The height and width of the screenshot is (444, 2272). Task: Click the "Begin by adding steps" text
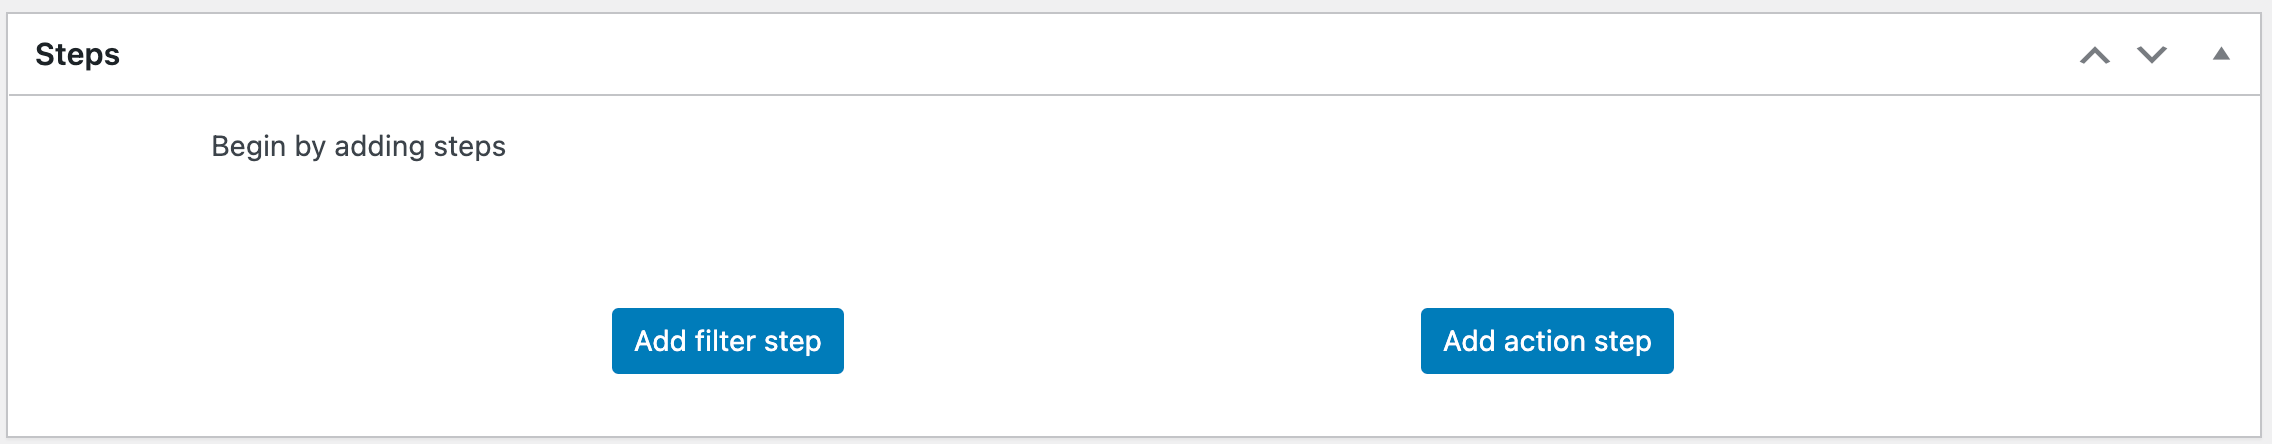click(x=358, y=146)
